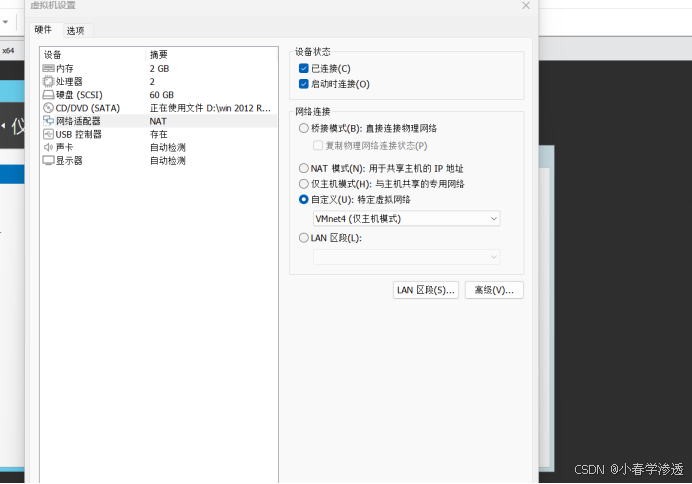Screen dimensions: 692x484
Task: Select the memory (内存) device icon
Action: point(48,68)
